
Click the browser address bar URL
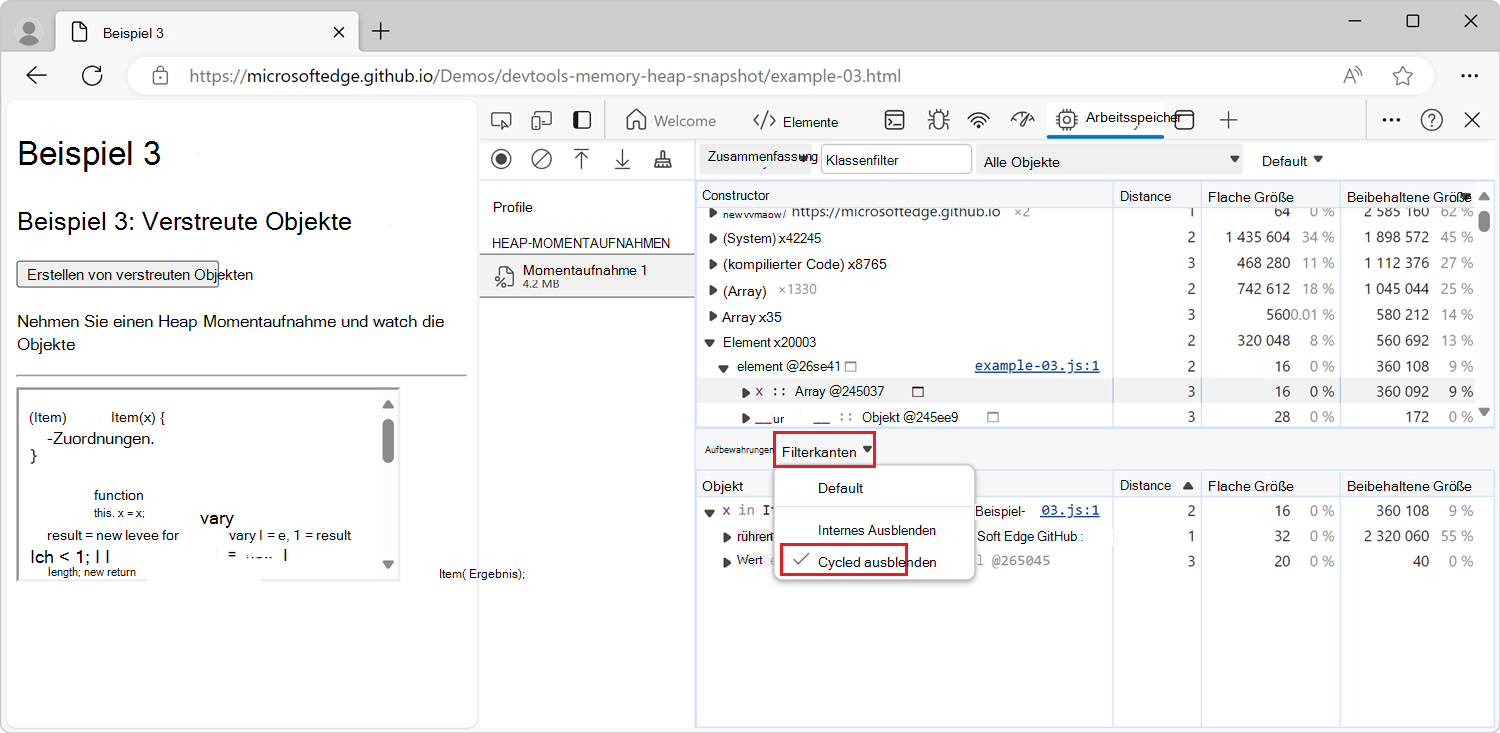pyautogui.click(x=545, y=76)
